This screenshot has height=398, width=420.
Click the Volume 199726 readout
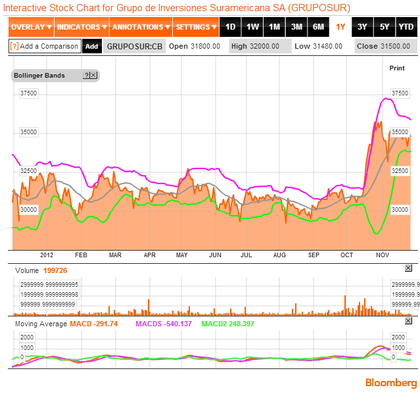tap(41, 270)
